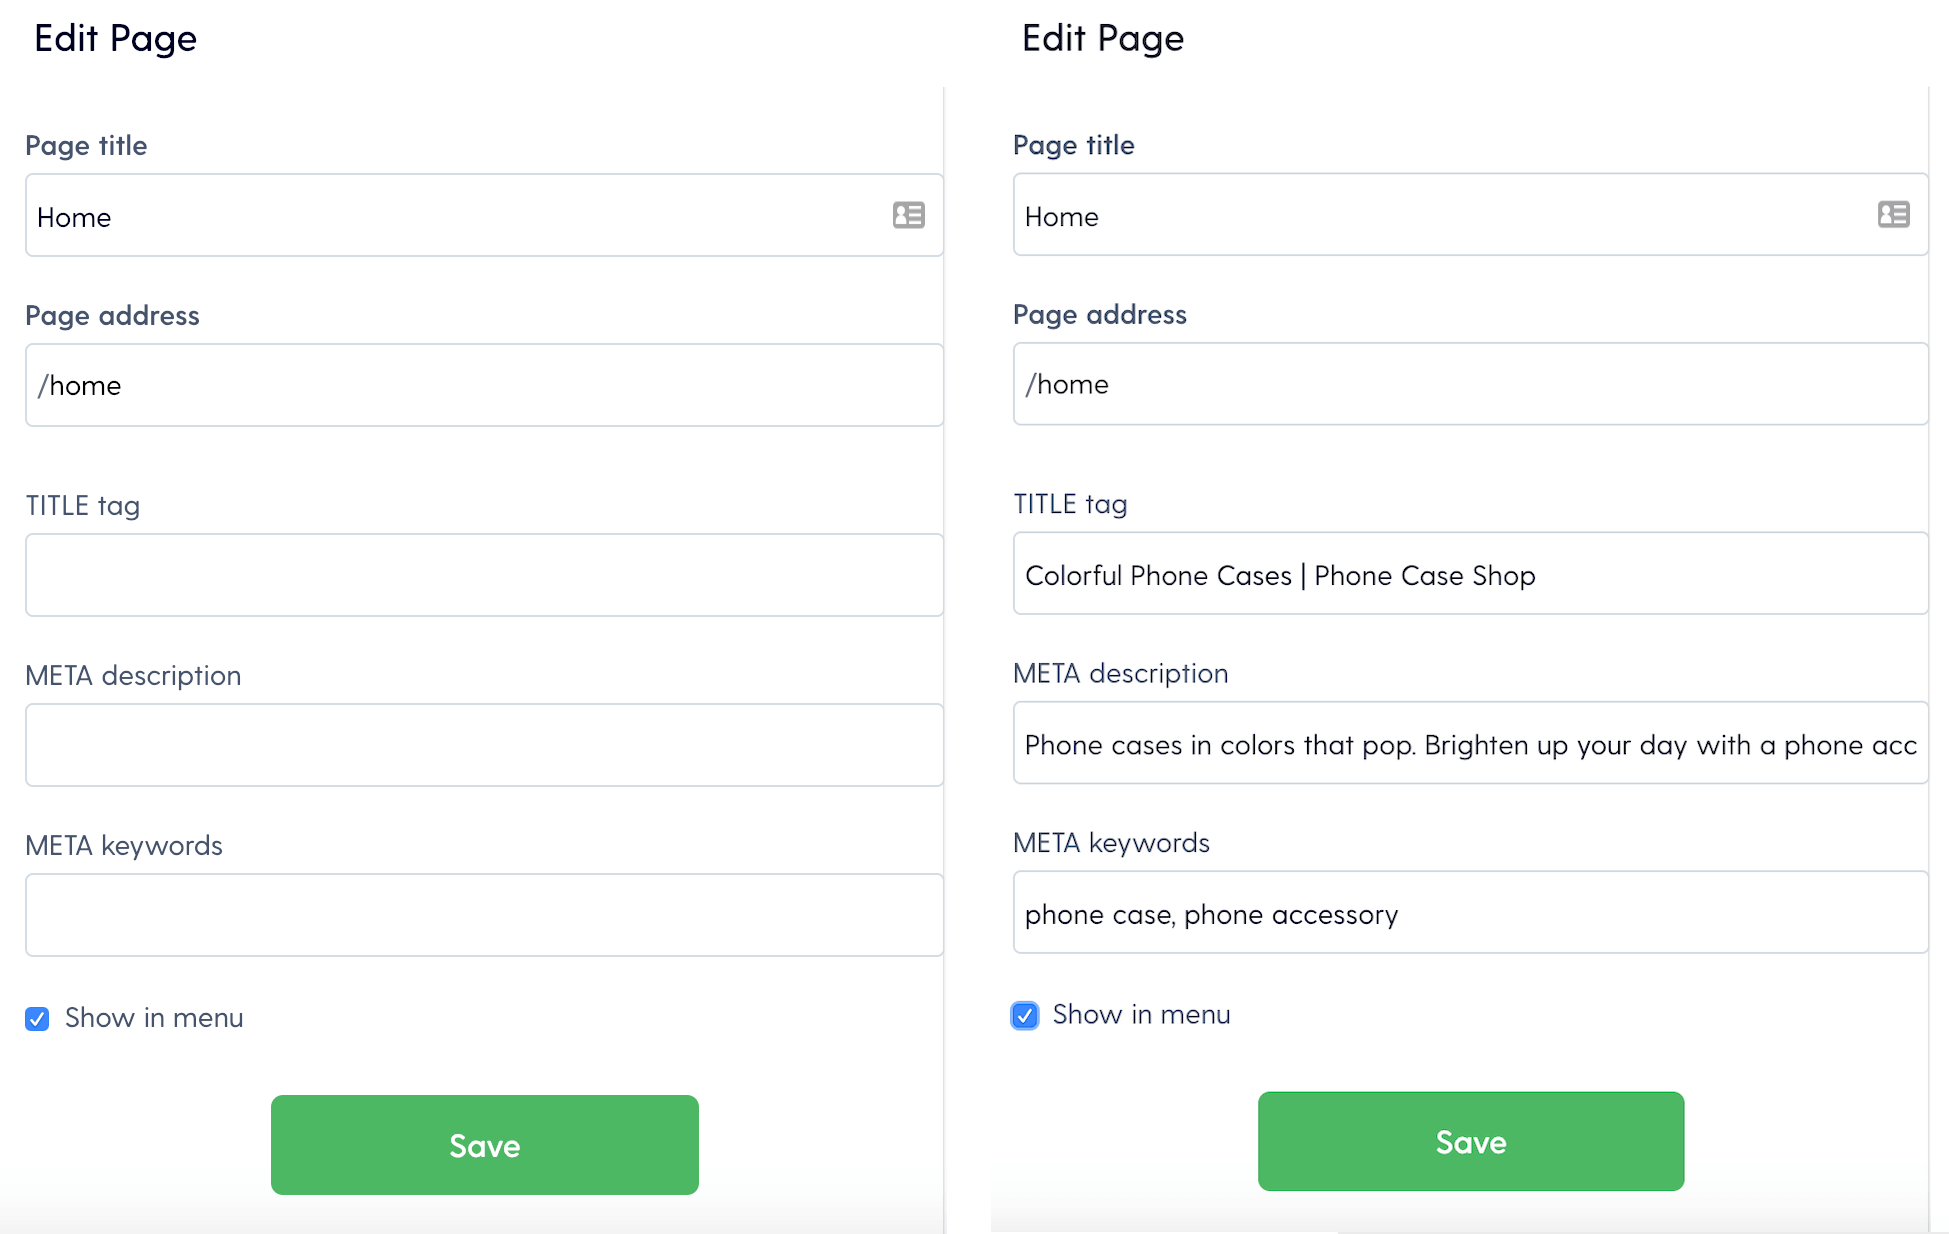Screen dimensions: 1949x1234
Task: Click the contact card icon in right Page title field
Action: point(1893,214)
